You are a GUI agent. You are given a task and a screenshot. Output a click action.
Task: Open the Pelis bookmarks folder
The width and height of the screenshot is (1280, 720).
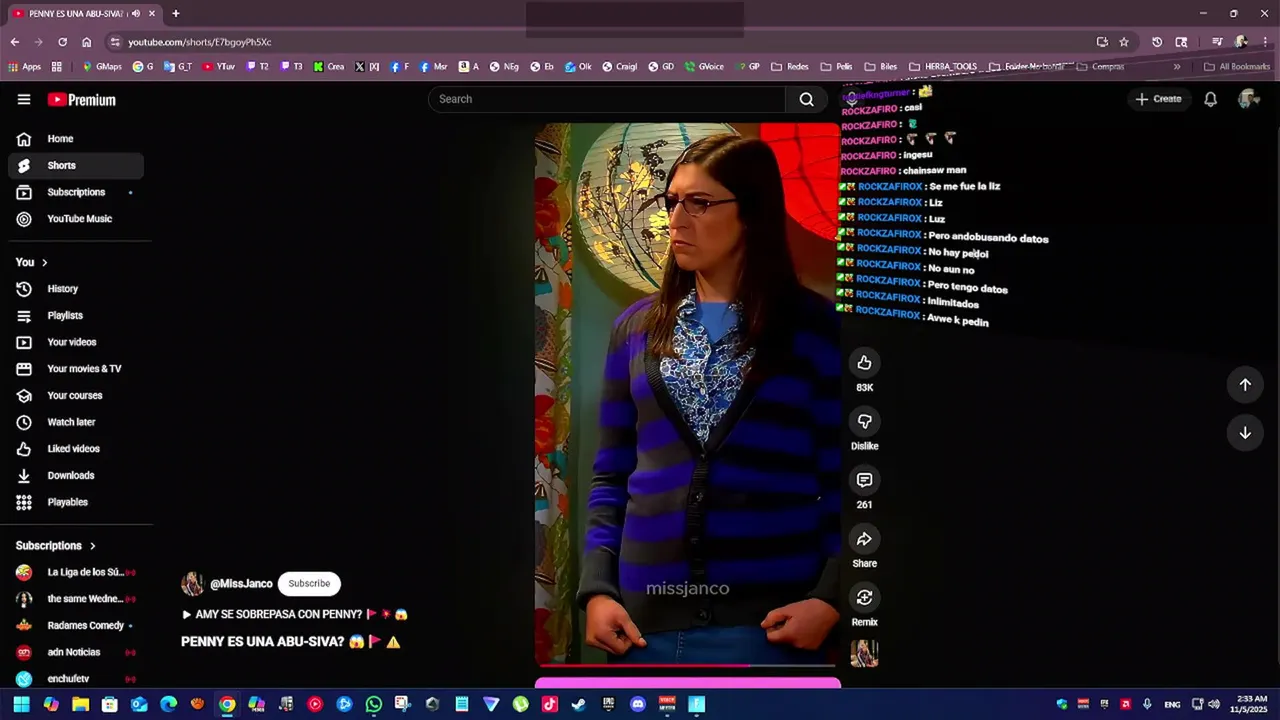(x=836, y=67)
